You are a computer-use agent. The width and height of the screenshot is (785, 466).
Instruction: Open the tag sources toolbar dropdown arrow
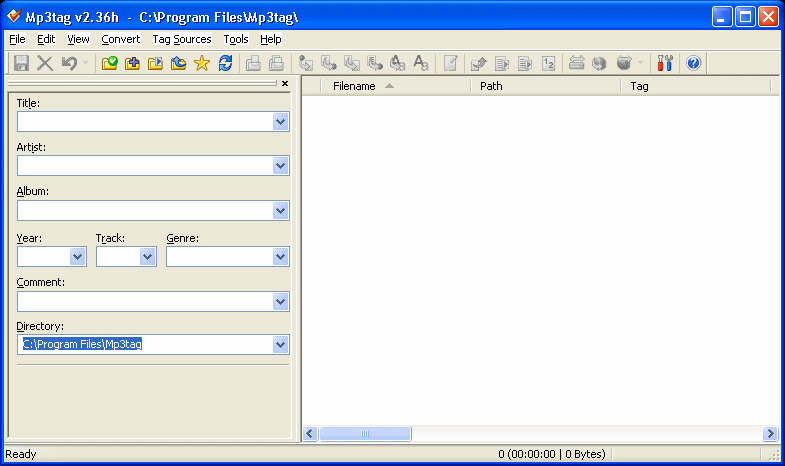640,63
